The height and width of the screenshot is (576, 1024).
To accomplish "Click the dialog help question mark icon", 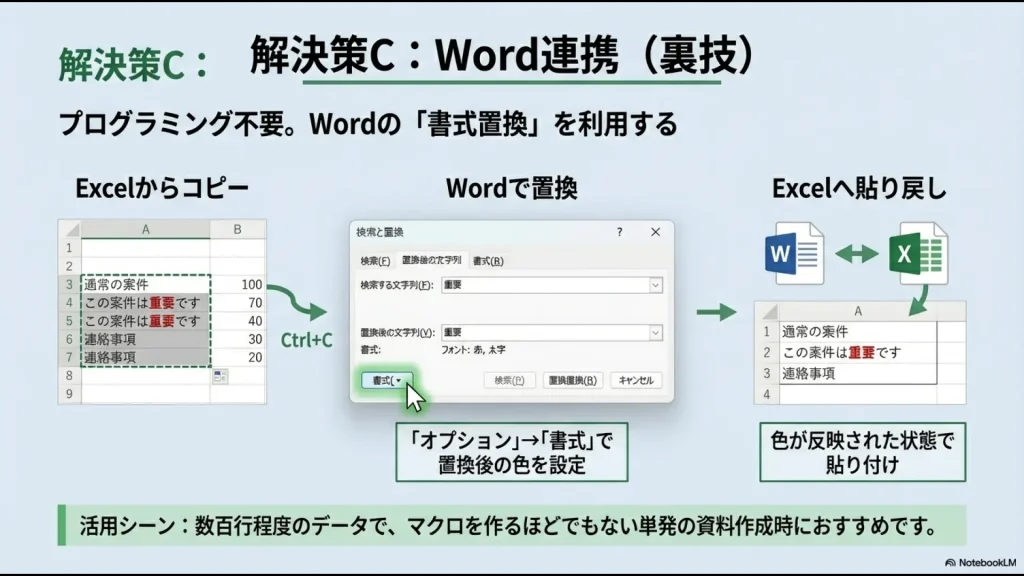I will tap(621, 232).
